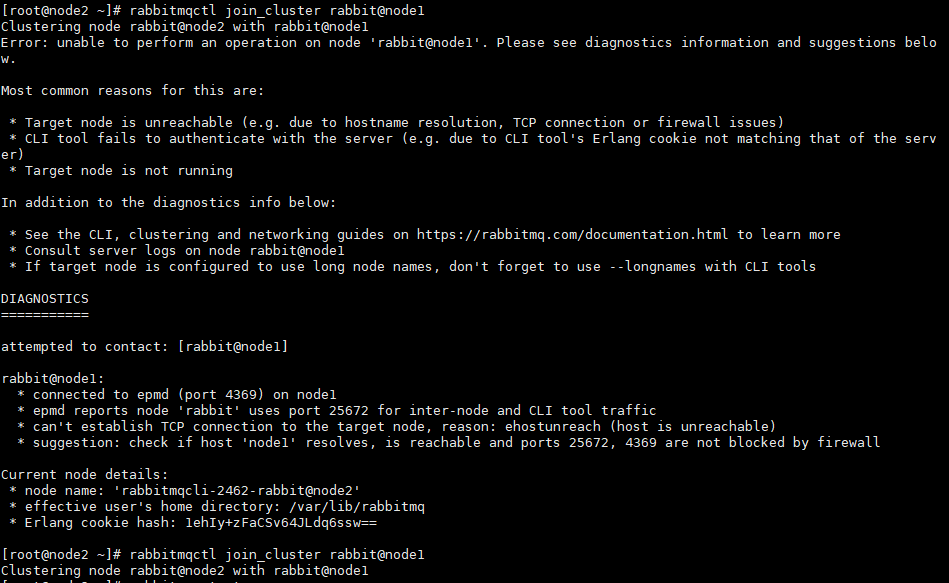Image resolution: width=949 pixels, height=583 pixels.
Task: Click the 'Most common reasons' line
Action: pyautogui.click(x=132, y=90)
